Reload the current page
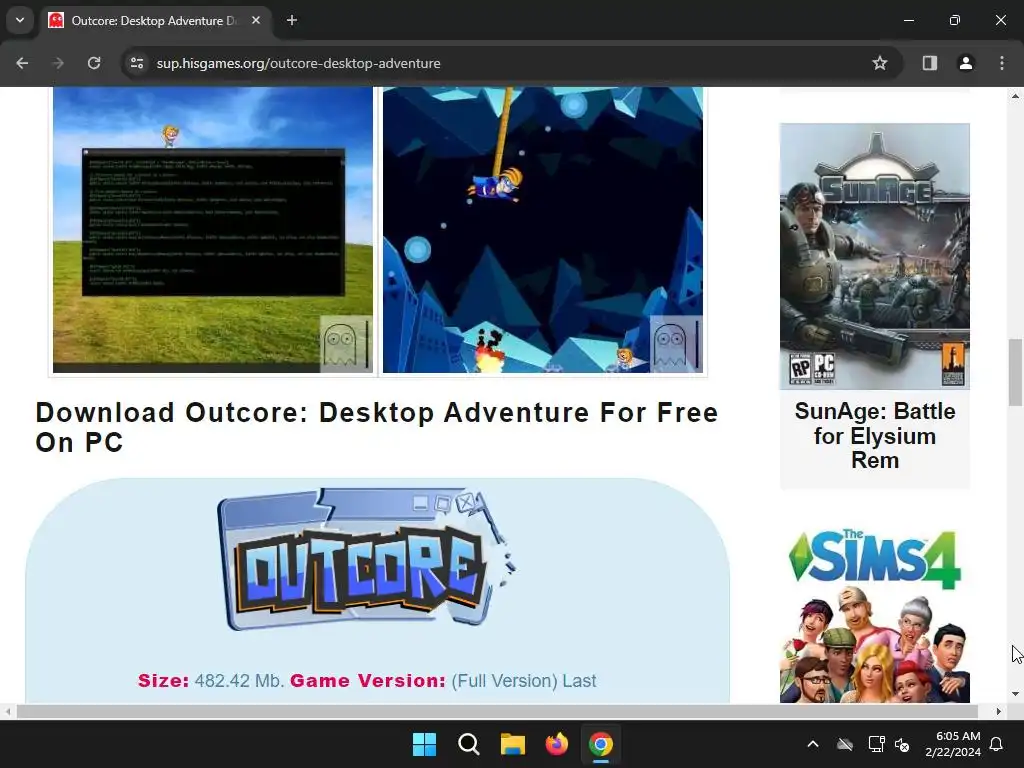This screenshot has height=768, width=1024. 94,63
